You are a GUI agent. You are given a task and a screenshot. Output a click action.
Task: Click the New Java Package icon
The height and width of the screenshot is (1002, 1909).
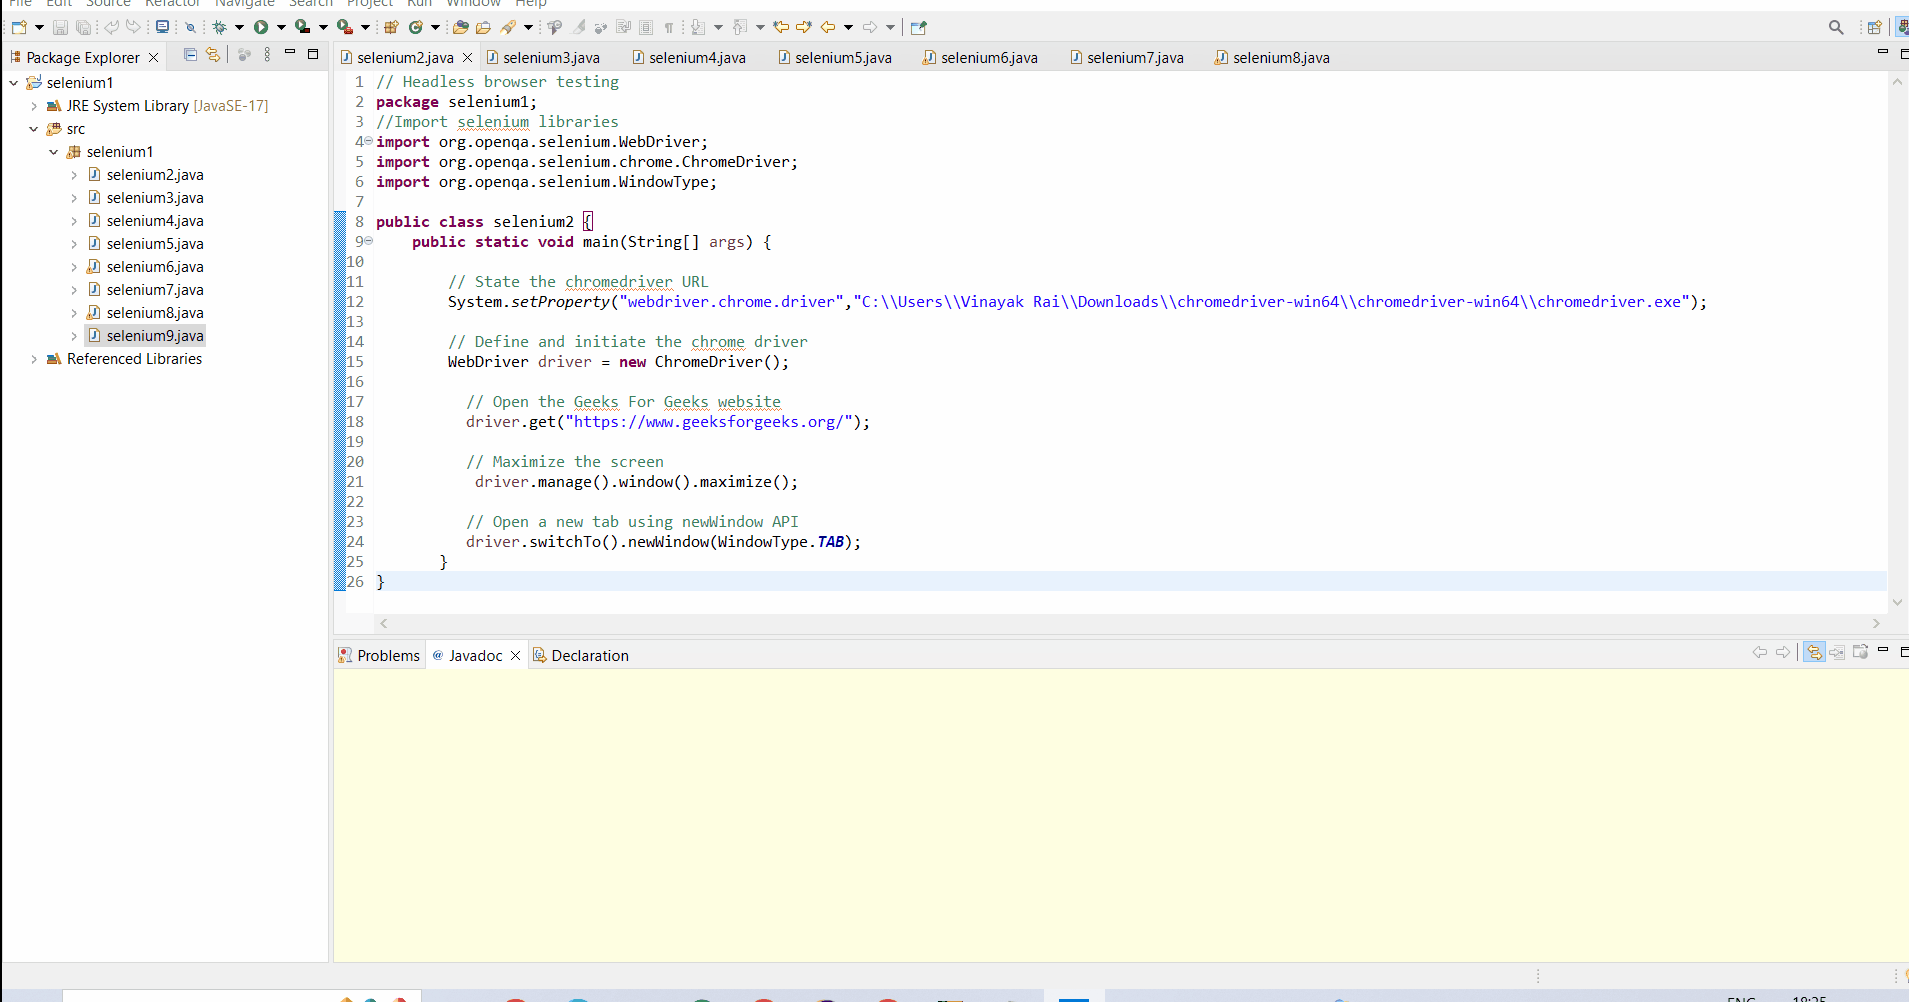point(391,27)
